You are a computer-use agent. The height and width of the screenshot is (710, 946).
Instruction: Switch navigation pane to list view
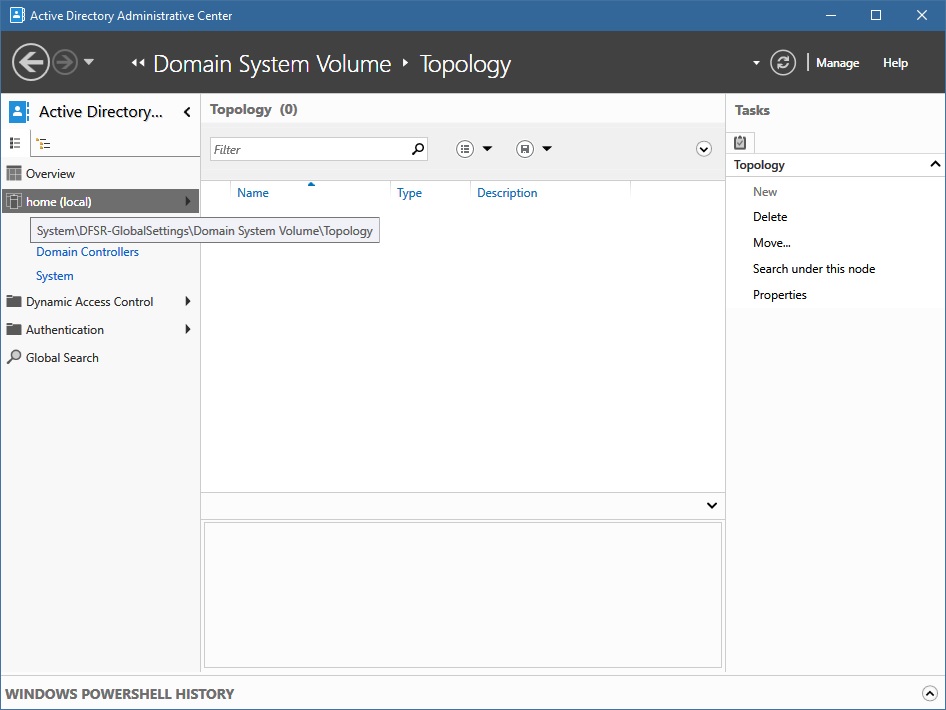click(15, 144)
